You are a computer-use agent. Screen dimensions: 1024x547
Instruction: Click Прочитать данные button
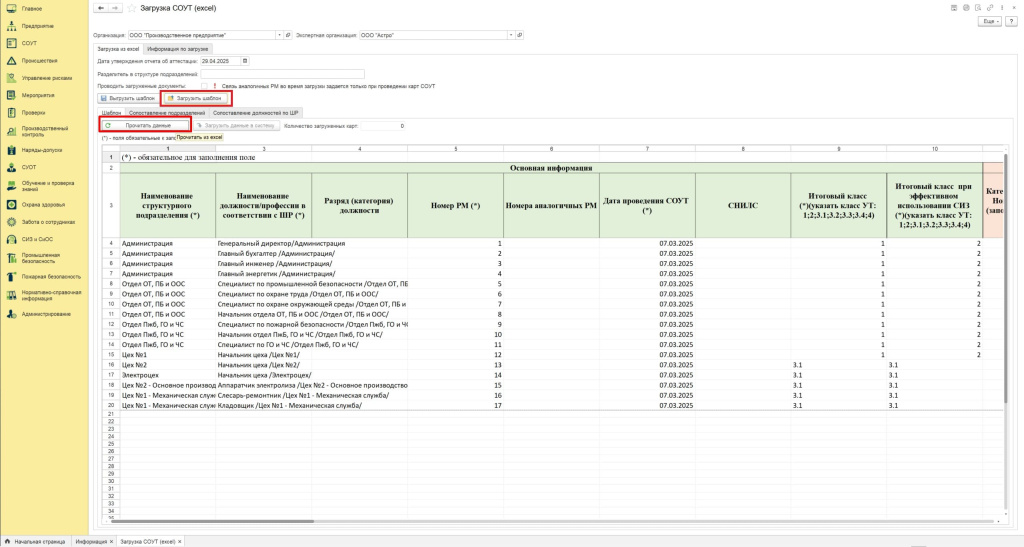pyautogui.click(x=145, y=125)
